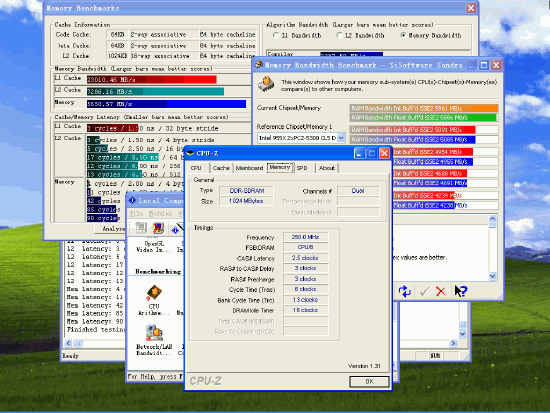Switch to the Mainboard tab in CPU-Z
550x413 pixels.
[249, 168]
